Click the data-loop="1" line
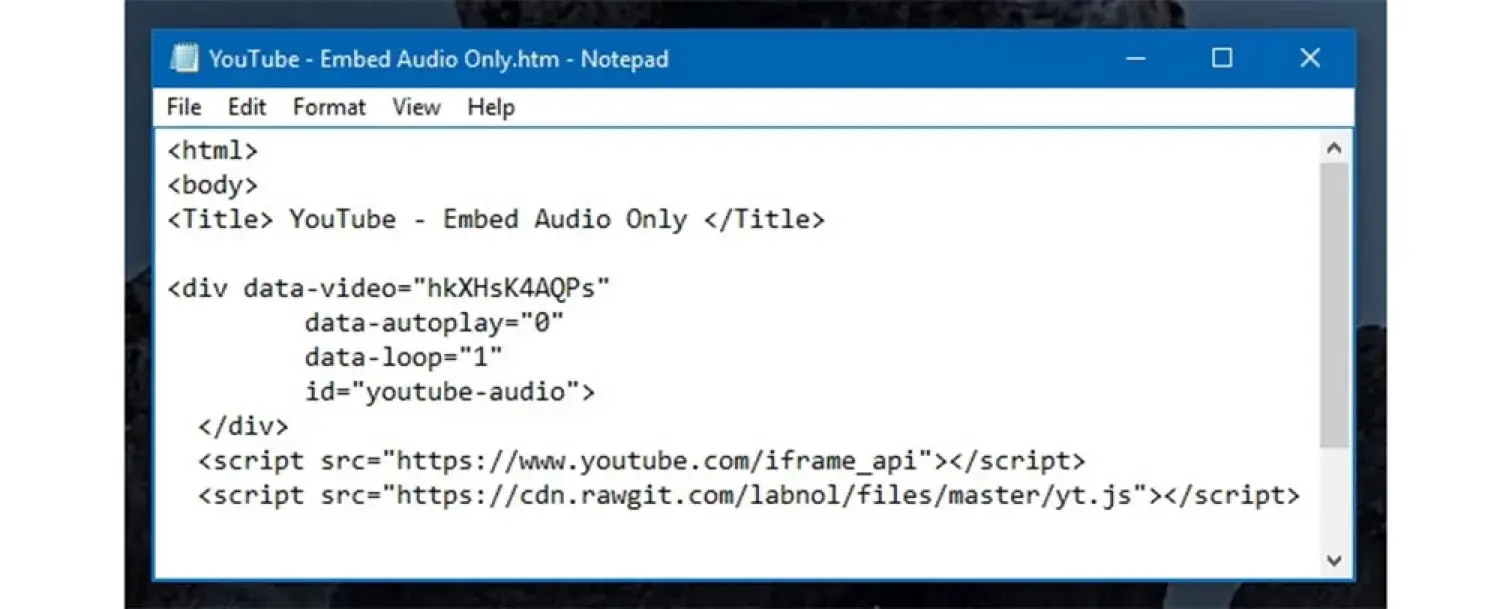Image resolution: width=1500 pixels, height=609 pixels. pos(404,357)
